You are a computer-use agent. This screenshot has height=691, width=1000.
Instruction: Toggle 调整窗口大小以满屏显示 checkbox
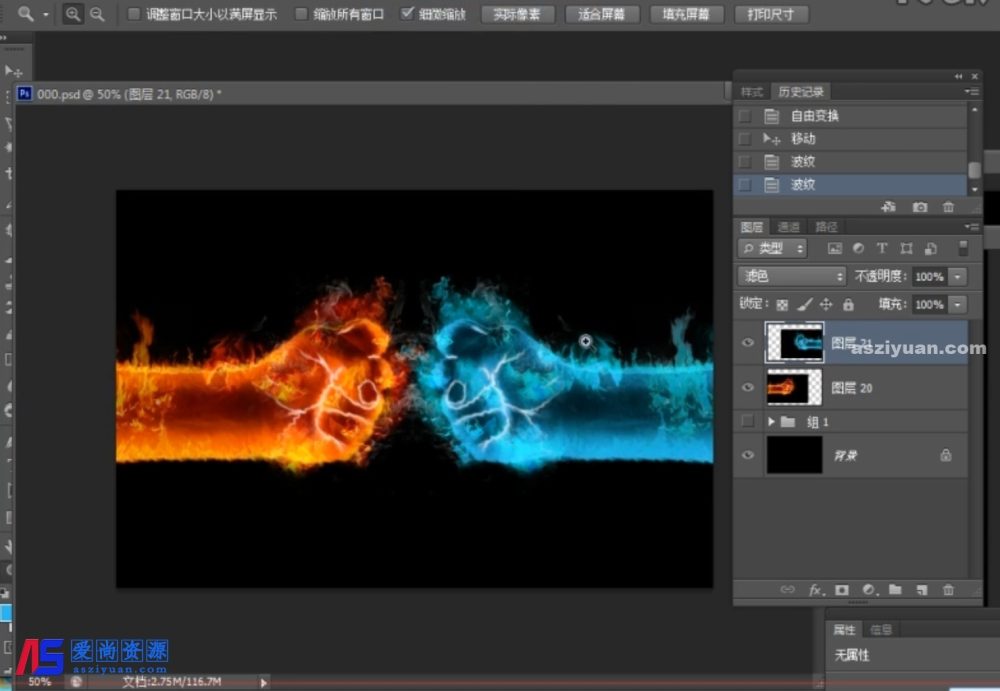pos(133,13)
